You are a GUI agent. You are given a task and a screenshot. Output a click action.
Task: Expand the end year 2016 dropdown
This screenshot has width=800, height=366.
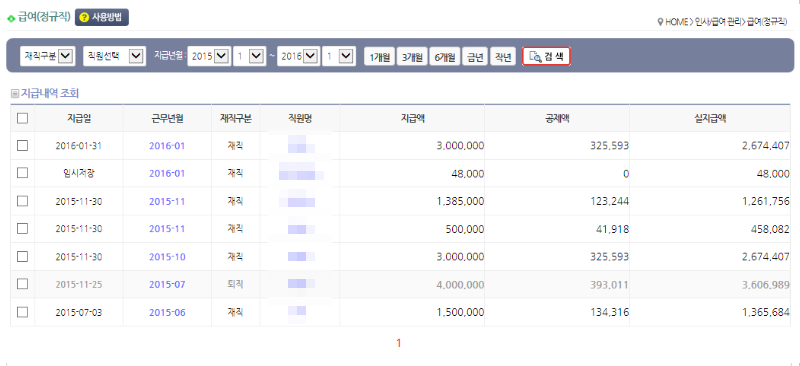[x=298, y=56]
